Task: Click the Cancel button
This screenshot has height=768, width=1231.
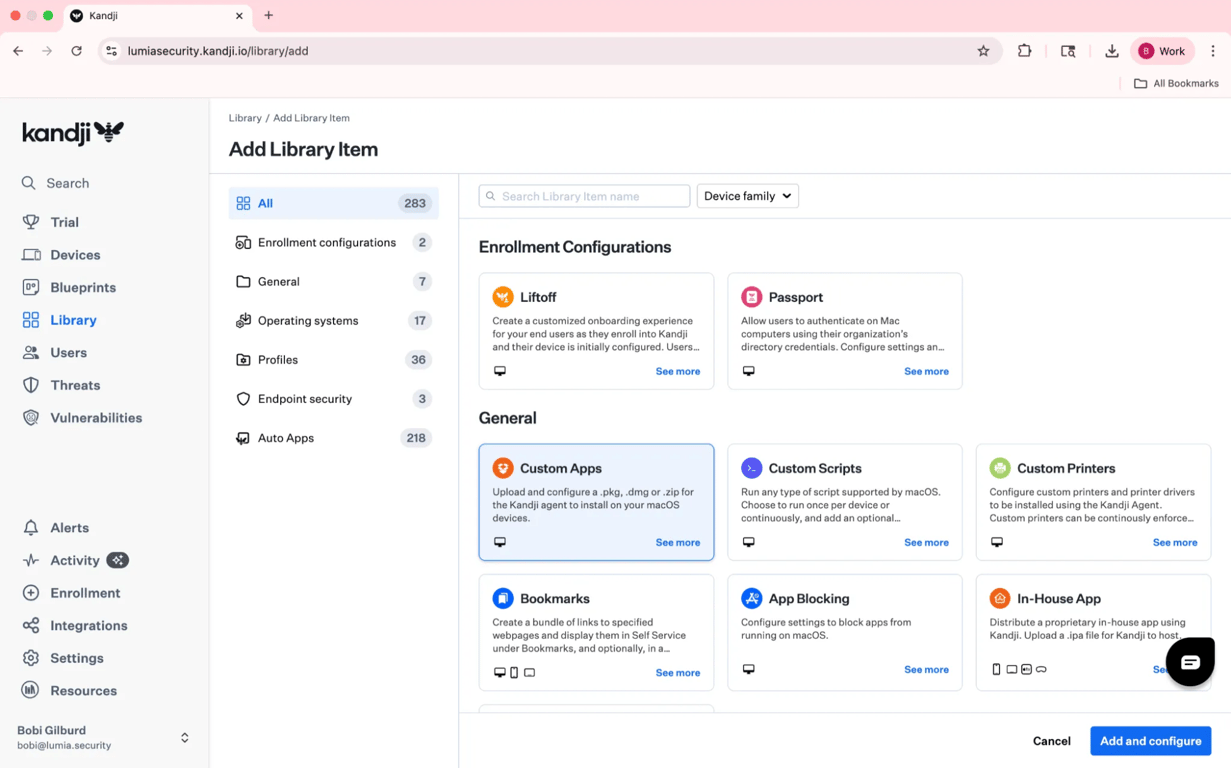Action: coord(1051,741)
